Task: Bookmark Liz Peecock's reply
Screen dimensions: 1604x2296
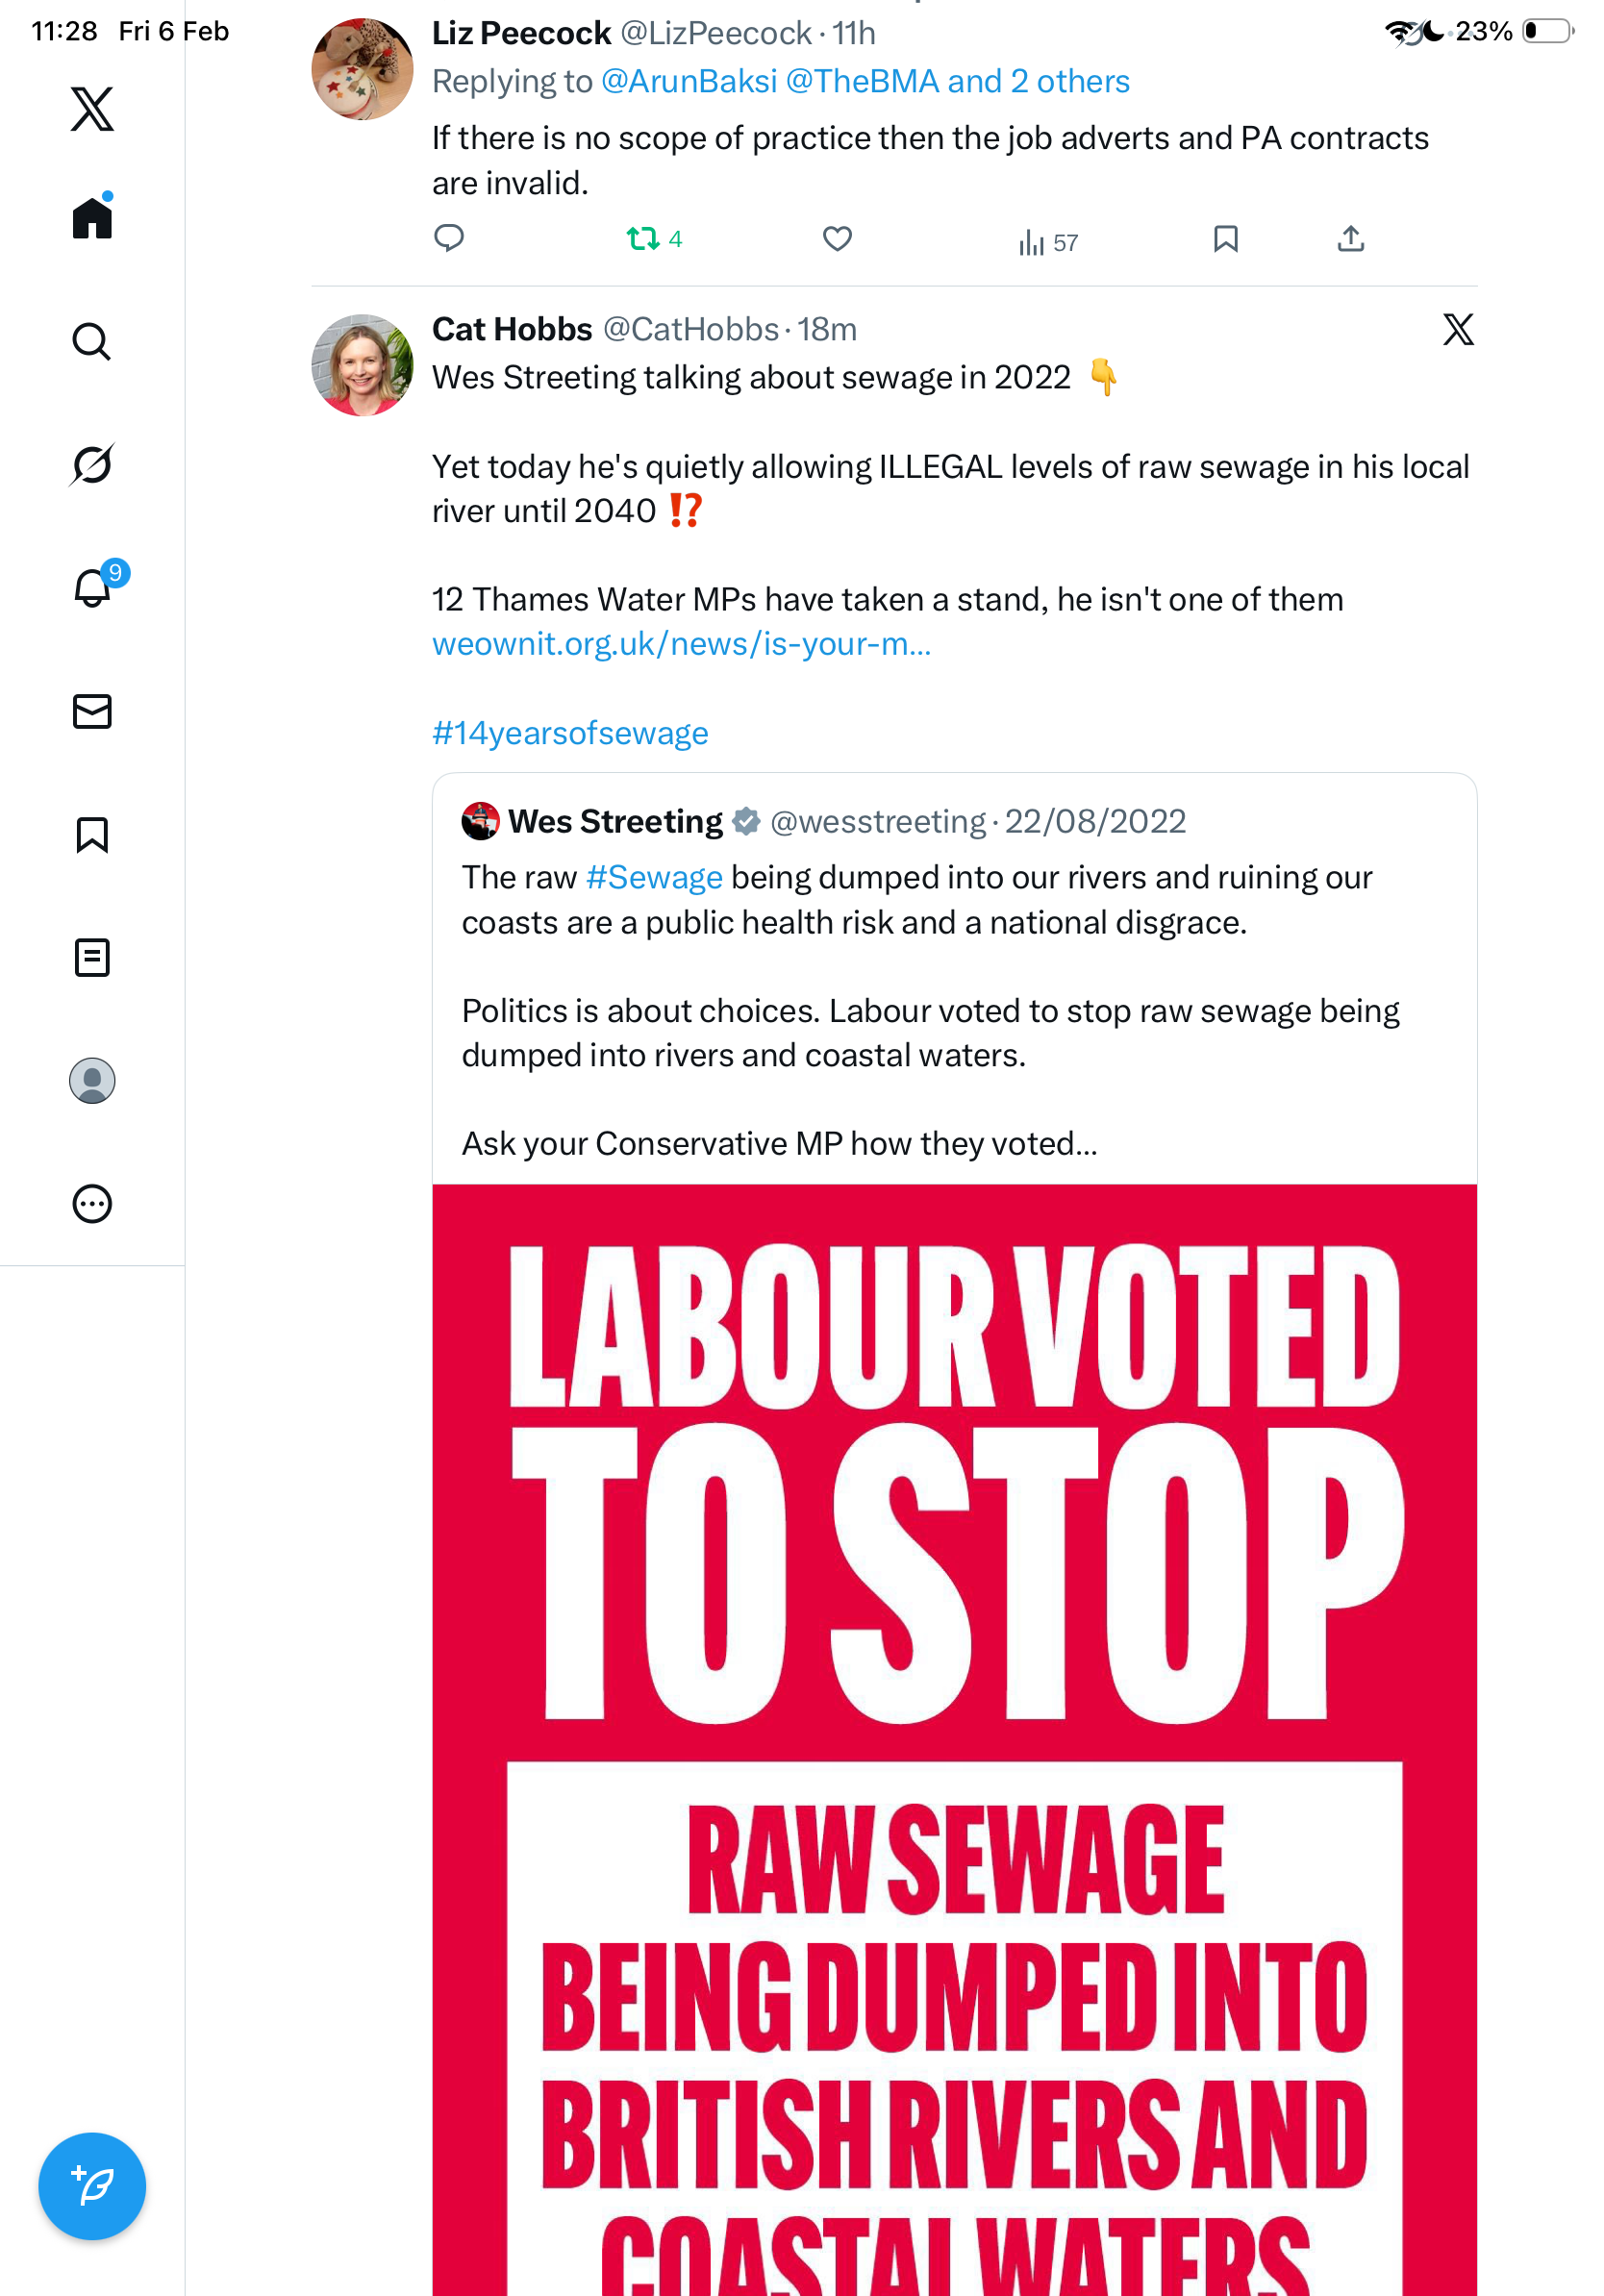Action: (1225, 239)
